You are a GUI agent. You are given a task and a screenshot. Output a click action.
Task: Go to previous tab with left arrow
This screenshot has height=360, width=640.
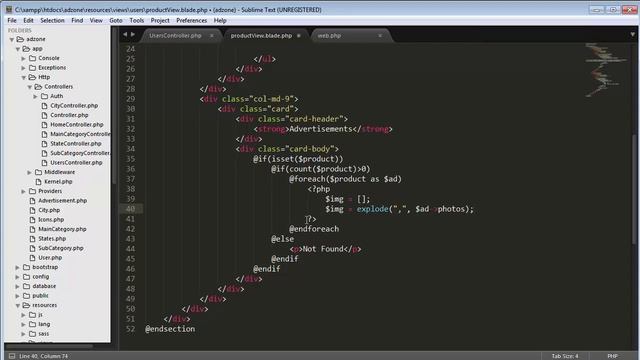tap(125, 35)
